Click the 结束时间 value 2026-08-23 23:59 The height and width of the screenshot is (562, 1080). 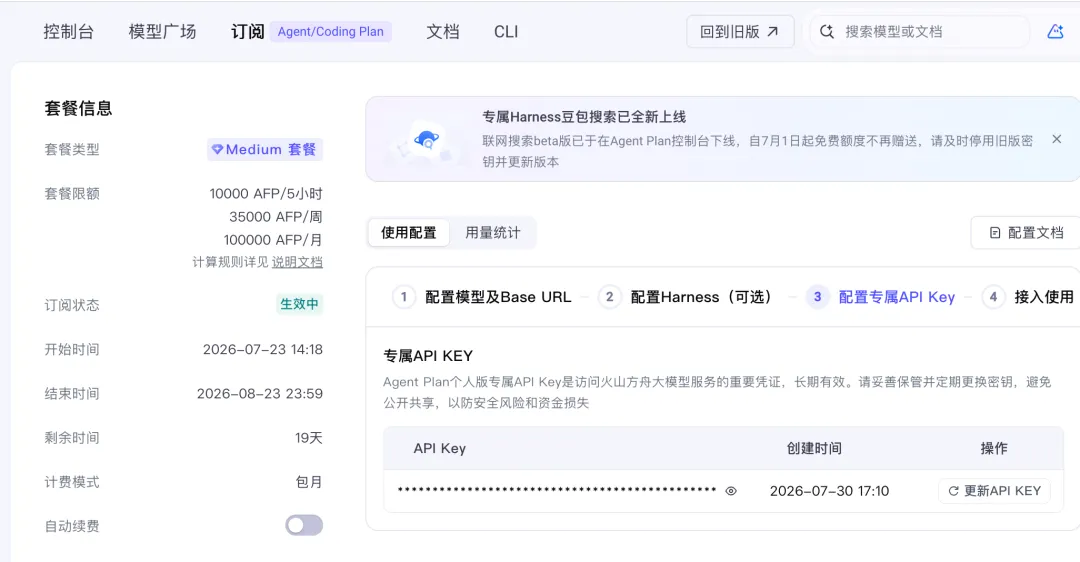pyautogui.click(x=260, y=393)
